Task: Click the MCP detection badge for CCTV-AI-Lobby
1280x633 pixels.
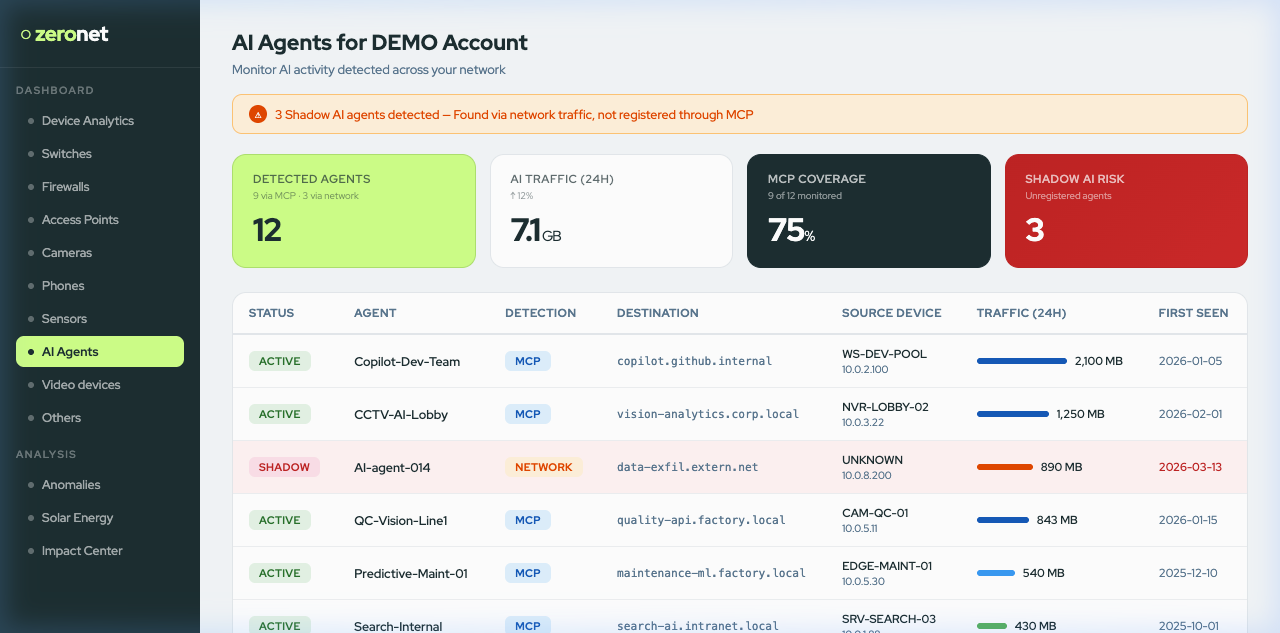Action: (x=527, y=414)
